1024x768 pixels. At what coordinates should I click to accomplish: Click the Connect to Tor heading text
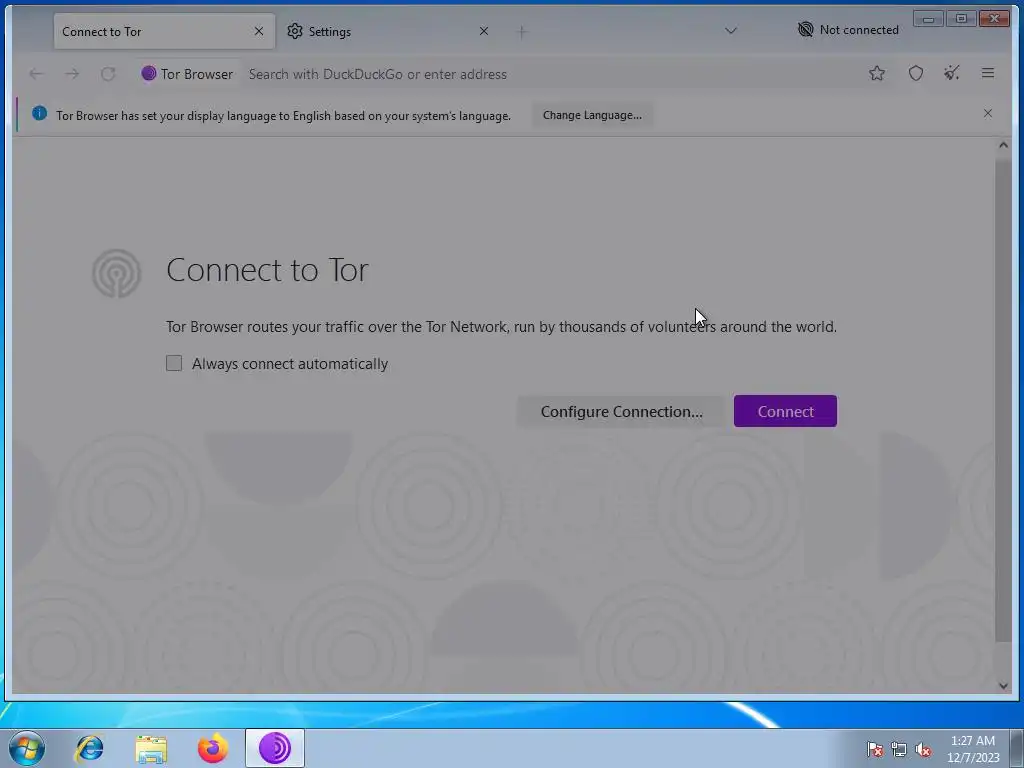(x=267, y=270)
